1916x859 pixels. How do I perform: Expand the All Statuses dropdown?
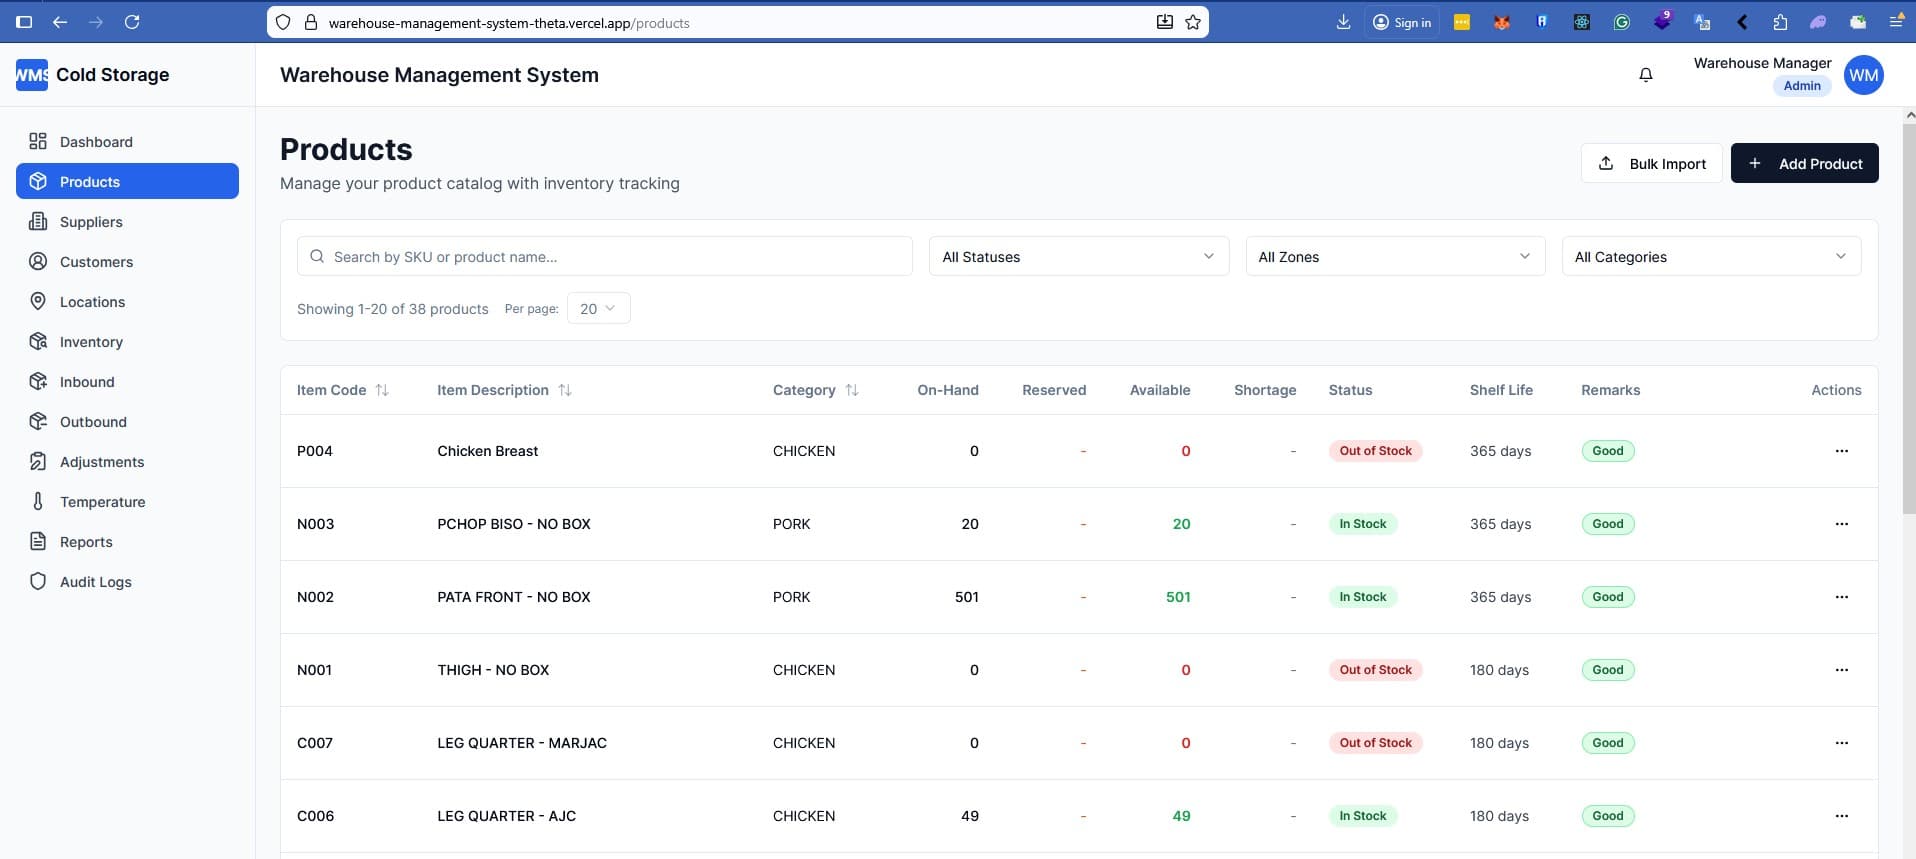[x=1078, y=257]
